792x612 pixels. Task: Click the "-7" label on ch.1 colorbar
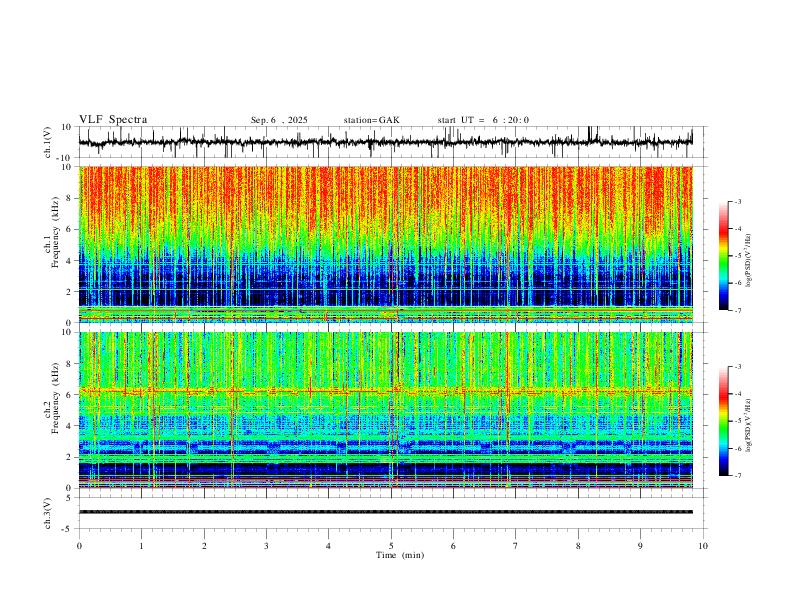[738, 311]
